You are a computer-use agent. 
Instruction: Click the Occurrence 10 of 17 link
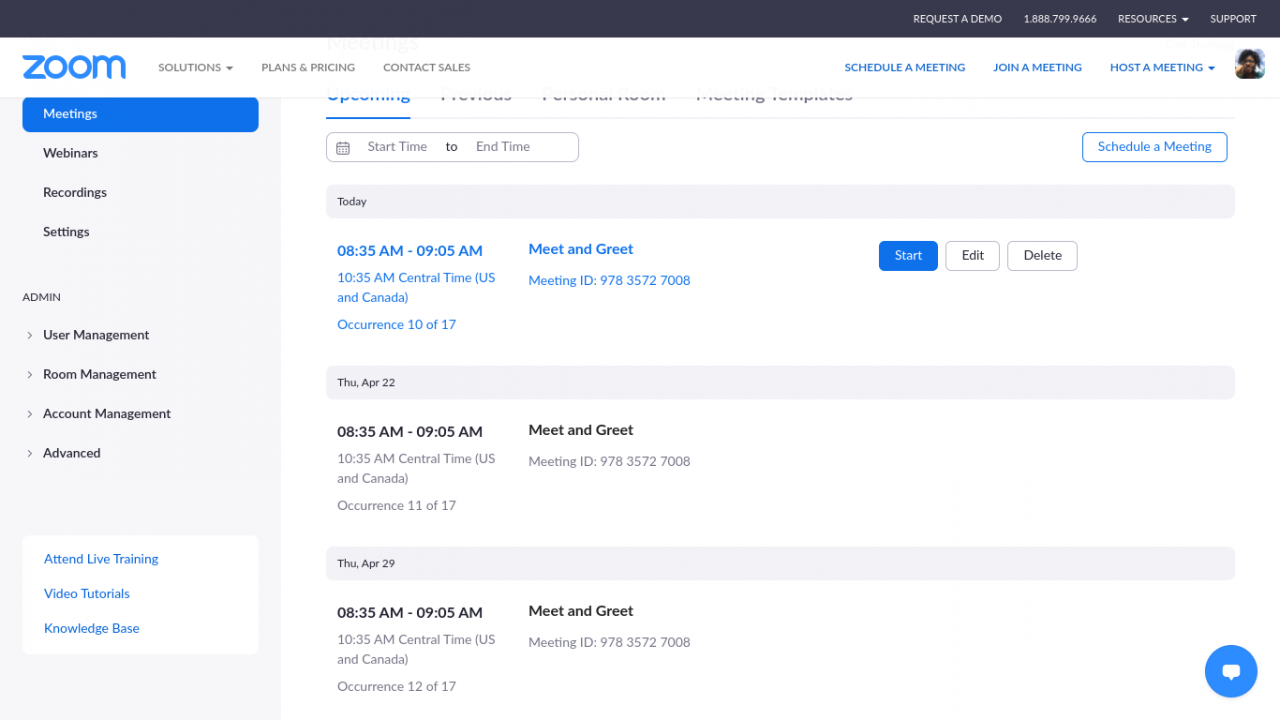pos(396,325)
